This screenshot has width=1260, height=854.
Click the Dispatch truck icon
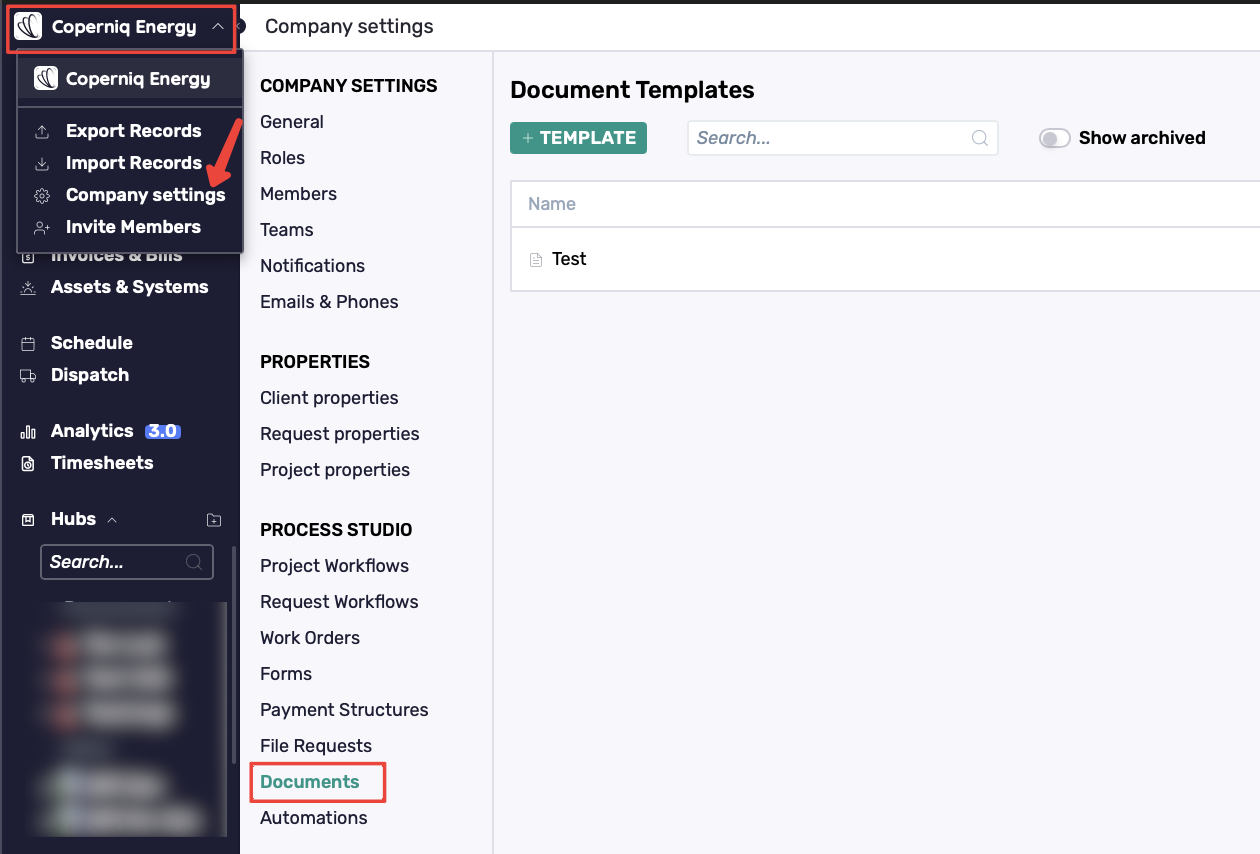[x=29, y=375]
